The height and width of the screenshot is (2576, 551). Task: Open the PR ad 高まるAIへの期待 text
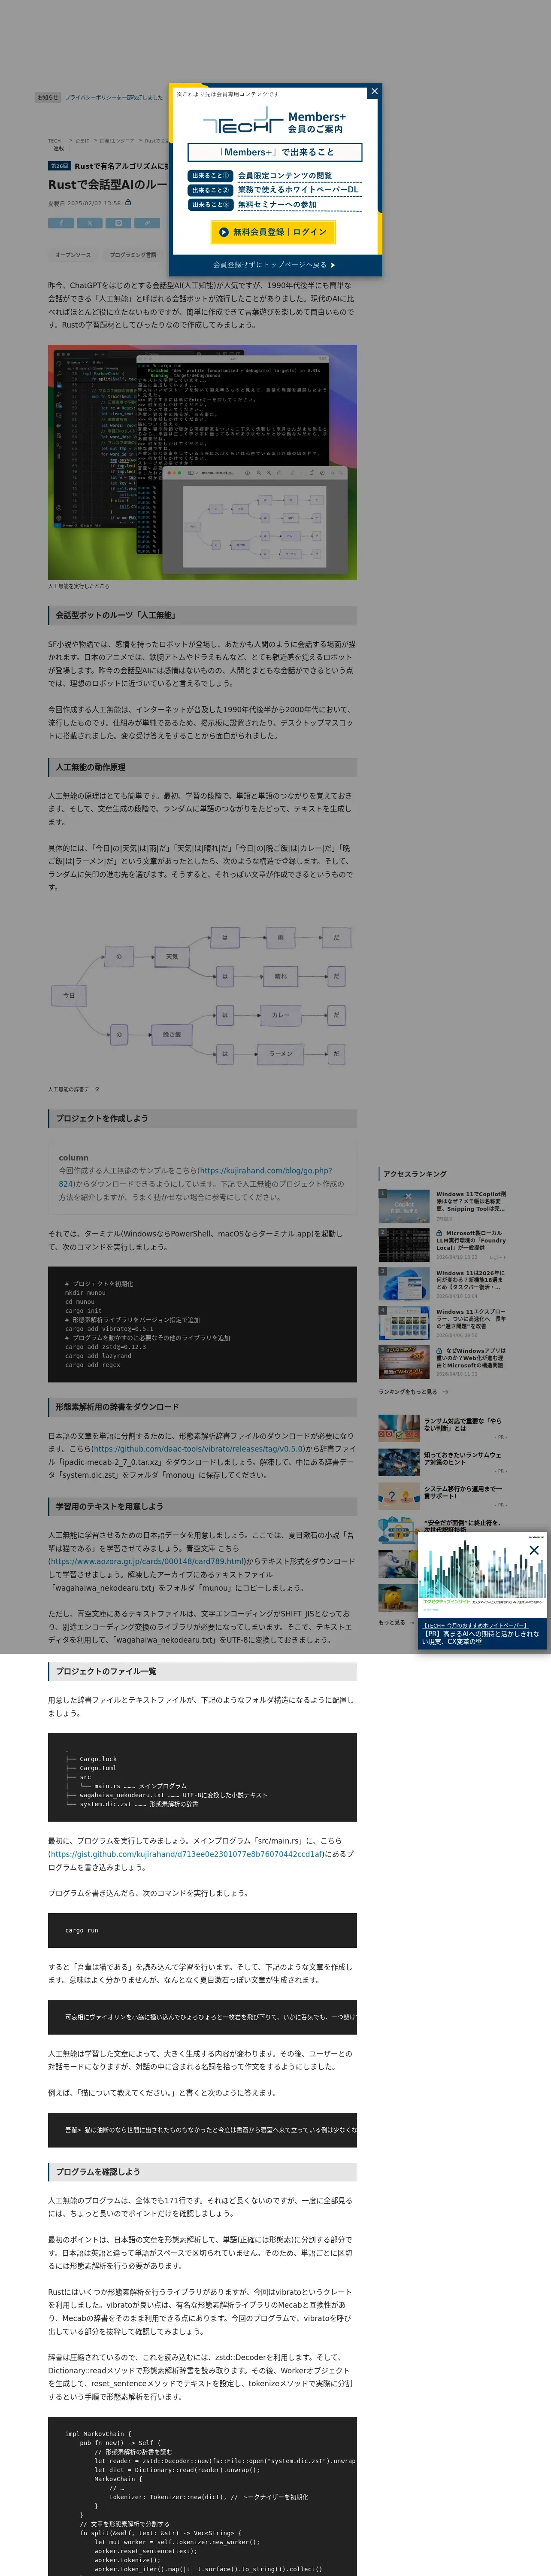coord(482,1637)
